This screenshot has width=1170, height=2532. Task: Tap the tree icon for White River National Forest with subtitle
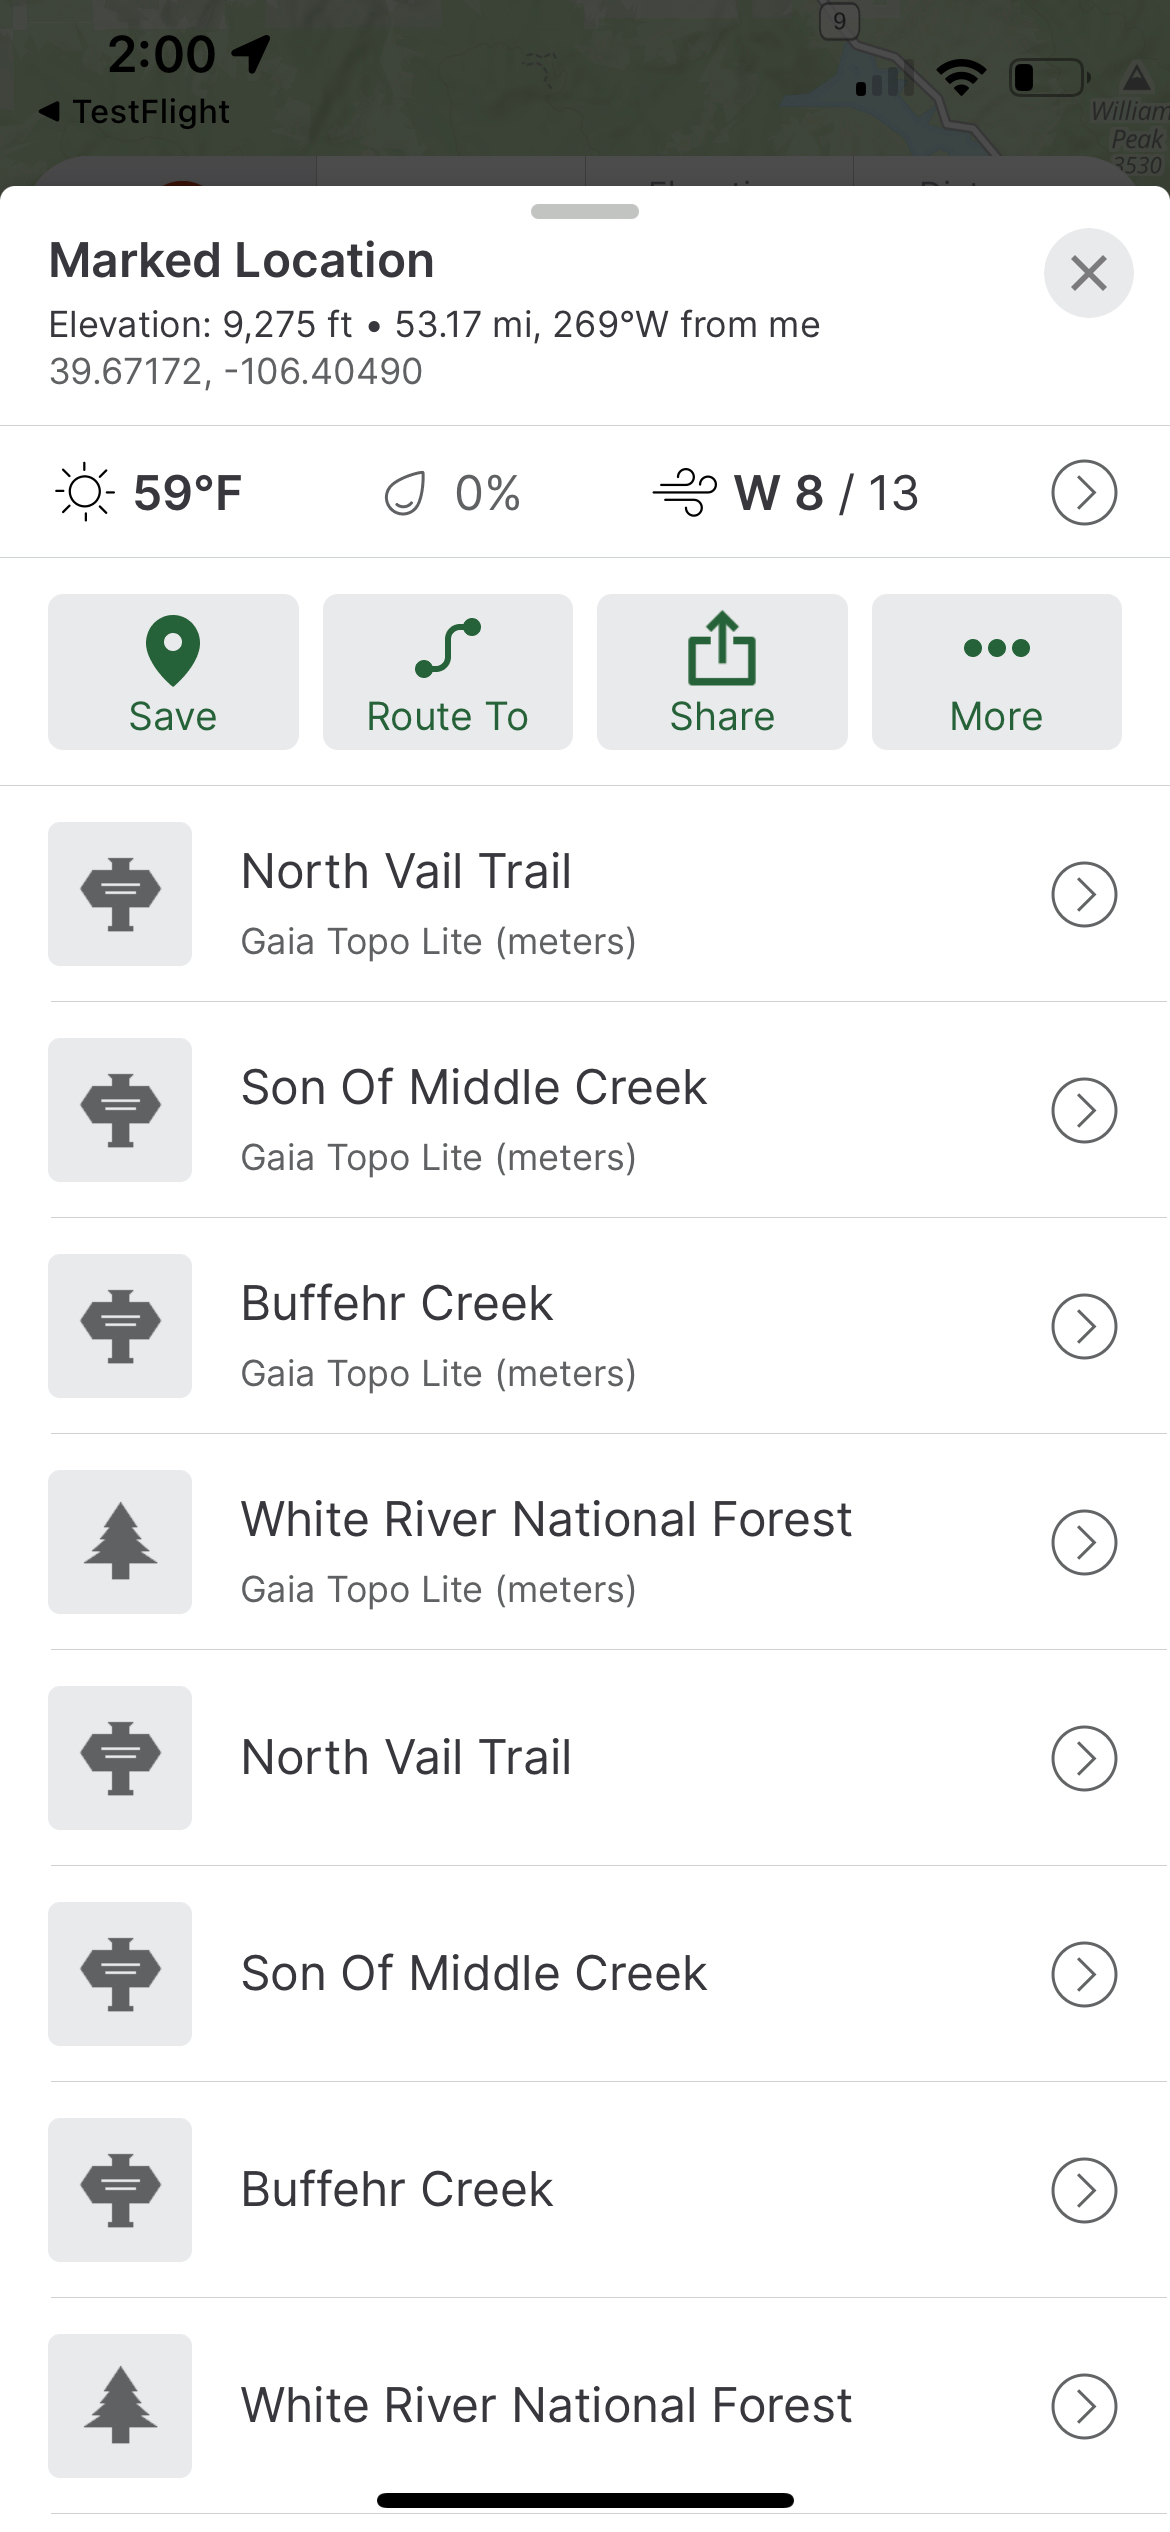tap(120, 1542)
